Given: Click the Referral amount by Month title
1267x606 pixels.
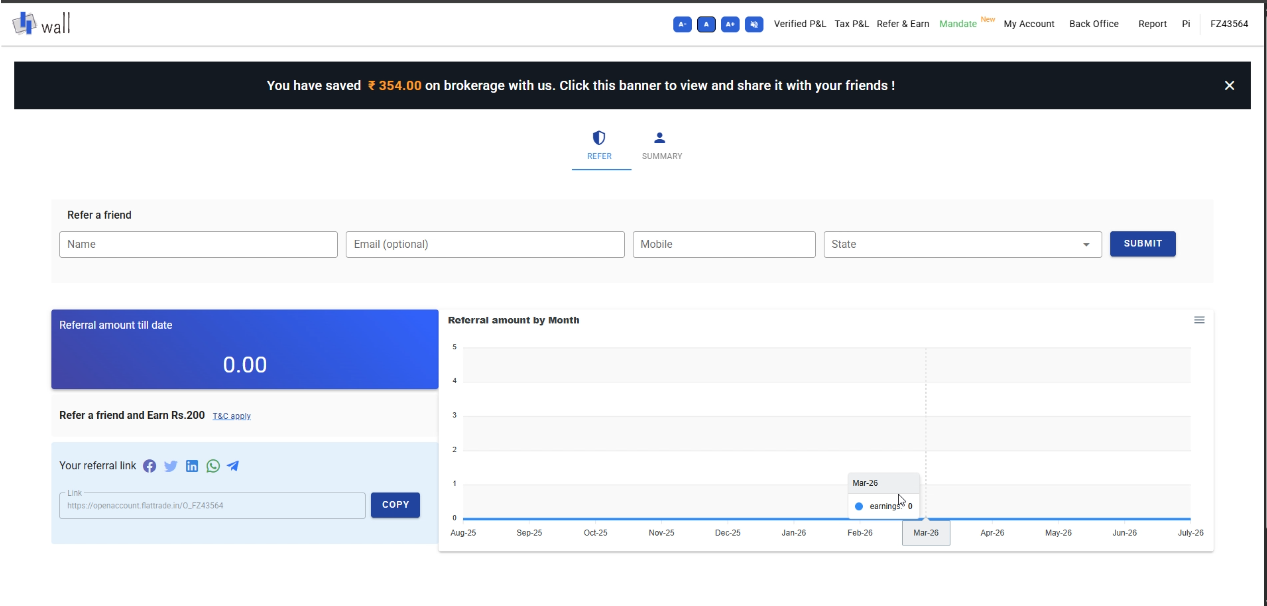Looking at the screenshot, I should (513, 320).
